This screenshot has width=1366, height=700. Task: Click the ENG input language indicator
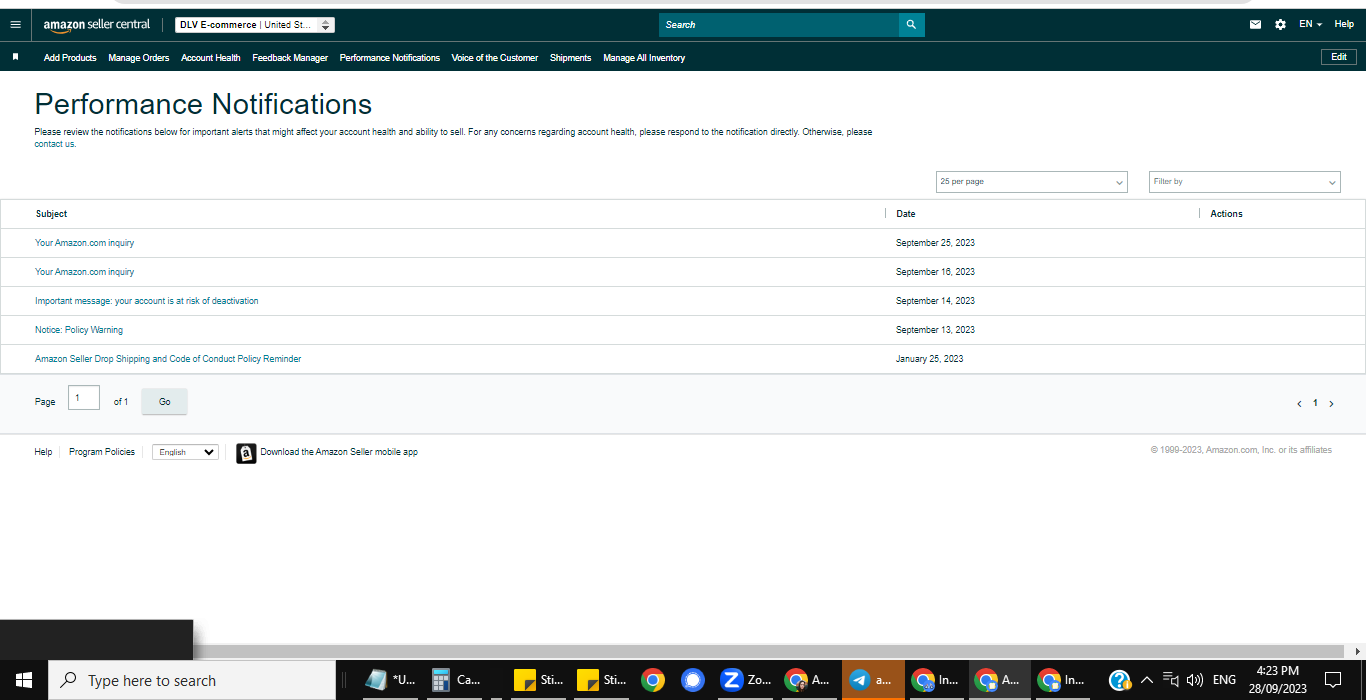click(x=1224, y=680)
